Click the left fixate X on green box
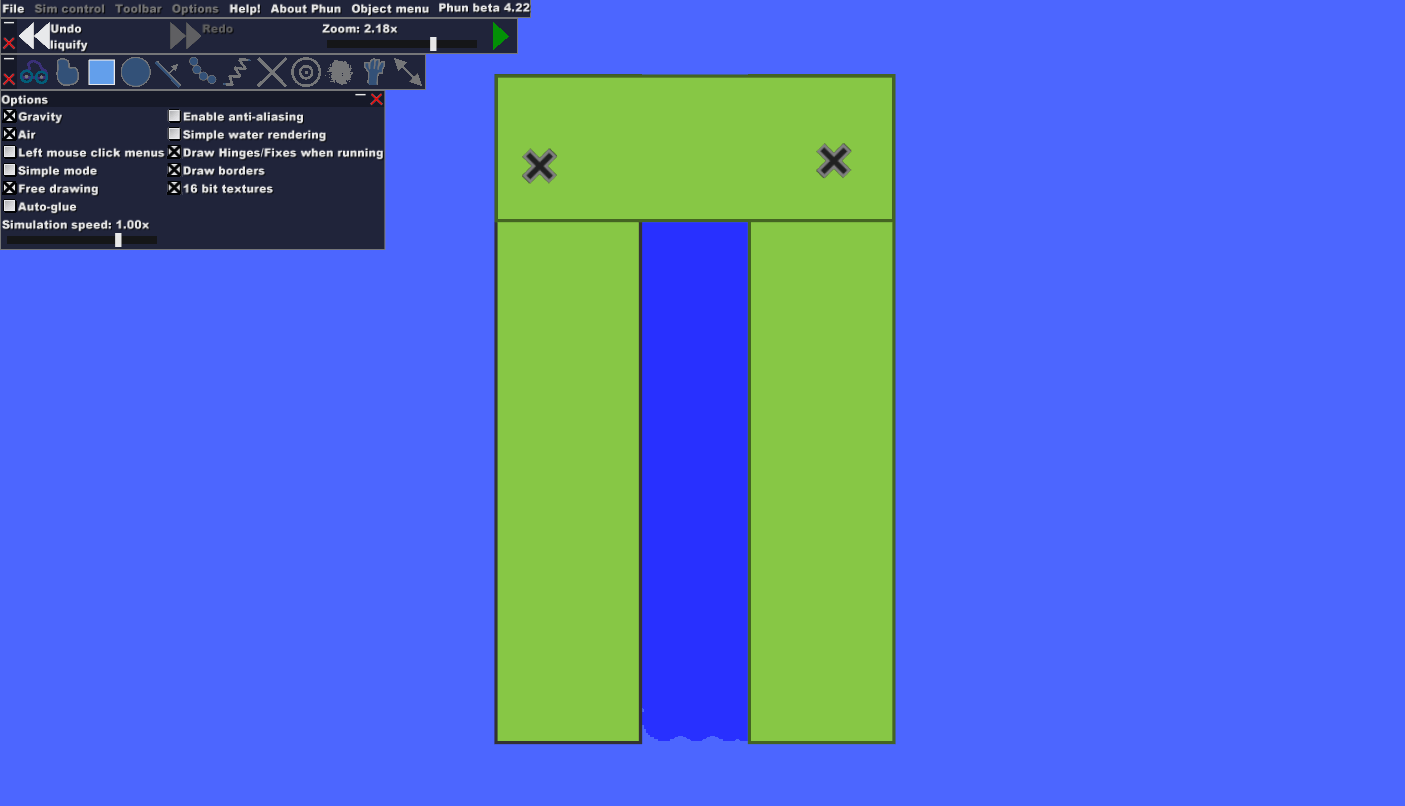 tap(539, 166)
